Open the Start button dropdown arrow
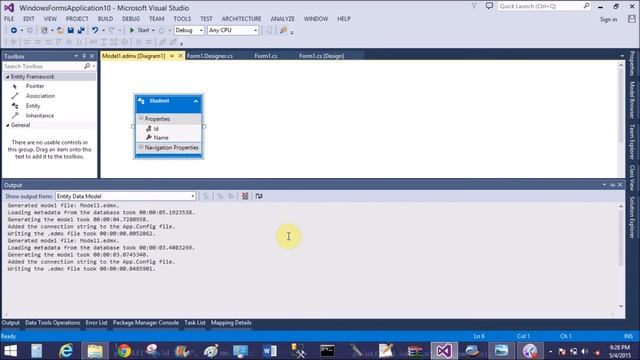Image resolution: width=640 pixels, height=360 pixels. tap(153, 30)
